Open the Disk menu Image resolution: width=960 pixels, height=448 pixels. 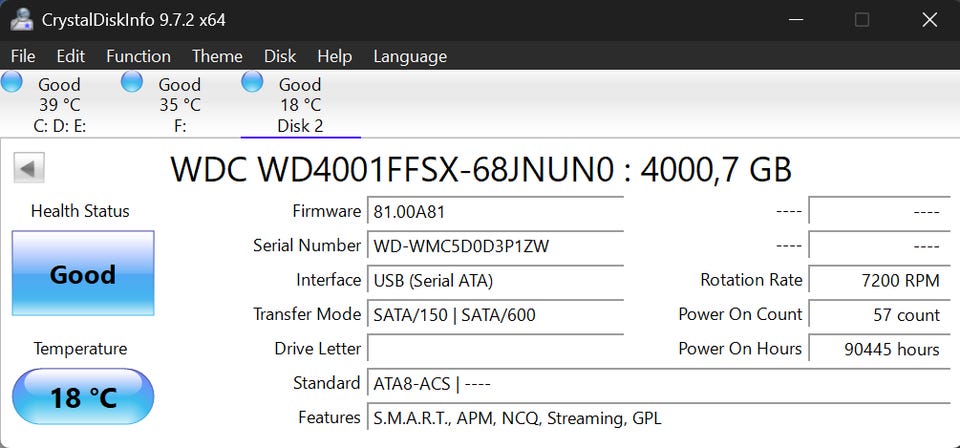pos(280,56)
